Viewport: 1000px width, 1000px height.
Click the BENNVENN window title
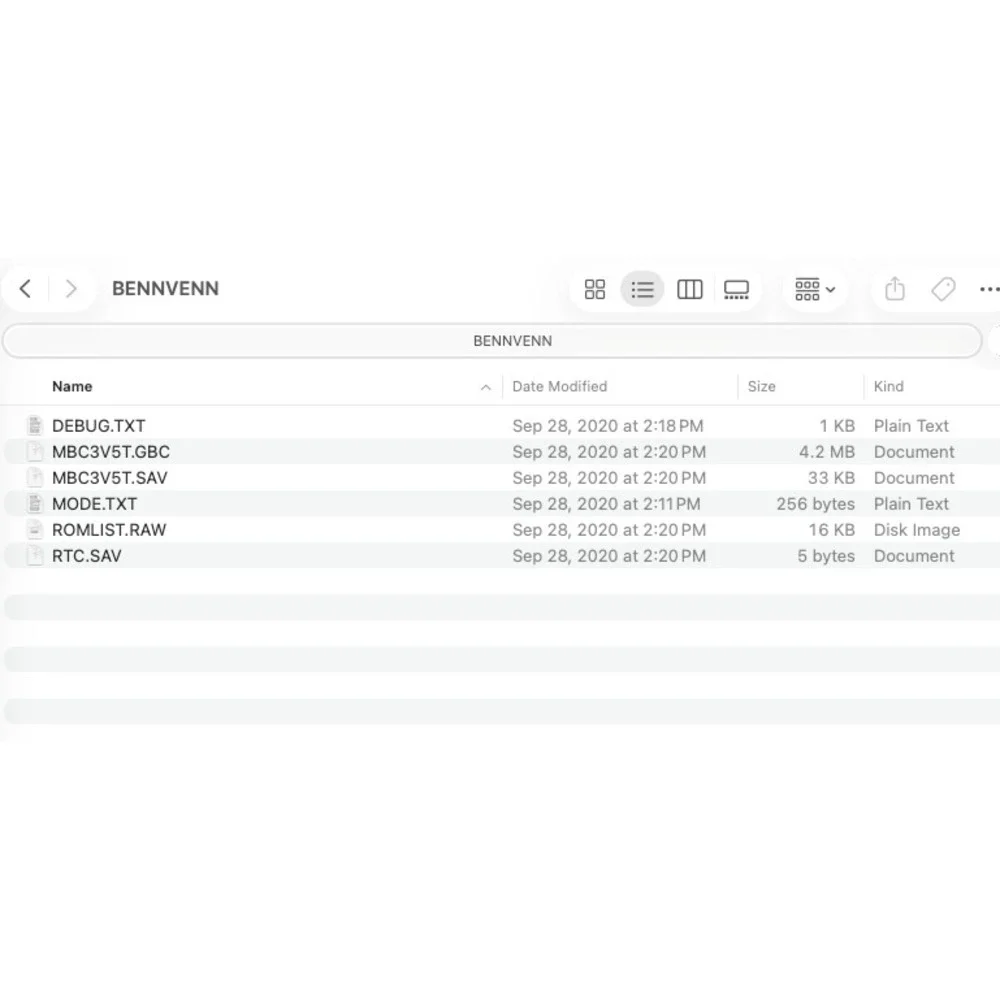[x=165, y=289]
